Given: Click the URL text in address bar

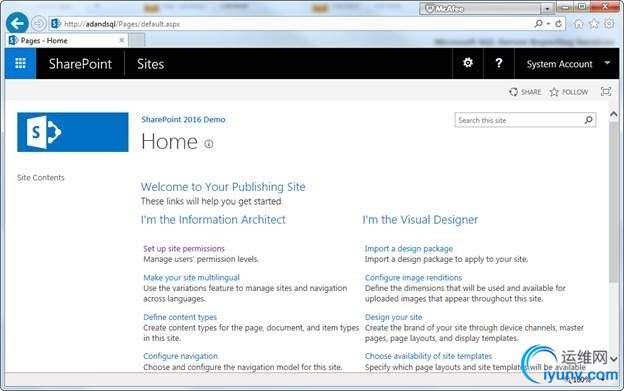Looking at the screenshot, I should [122, 24].
